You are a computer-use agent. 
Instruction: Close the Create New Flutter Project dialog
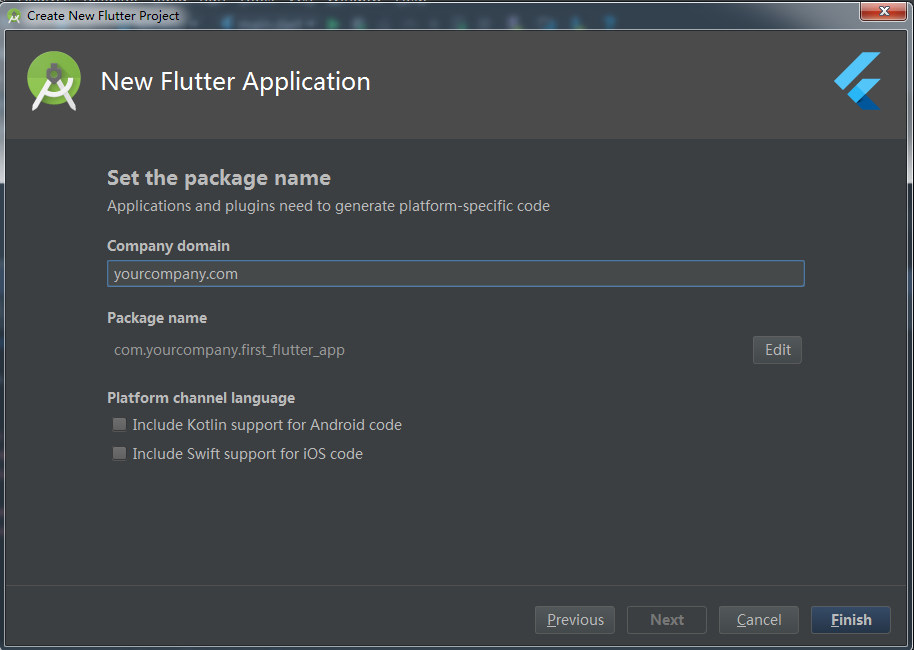click(x=884, y=11)
